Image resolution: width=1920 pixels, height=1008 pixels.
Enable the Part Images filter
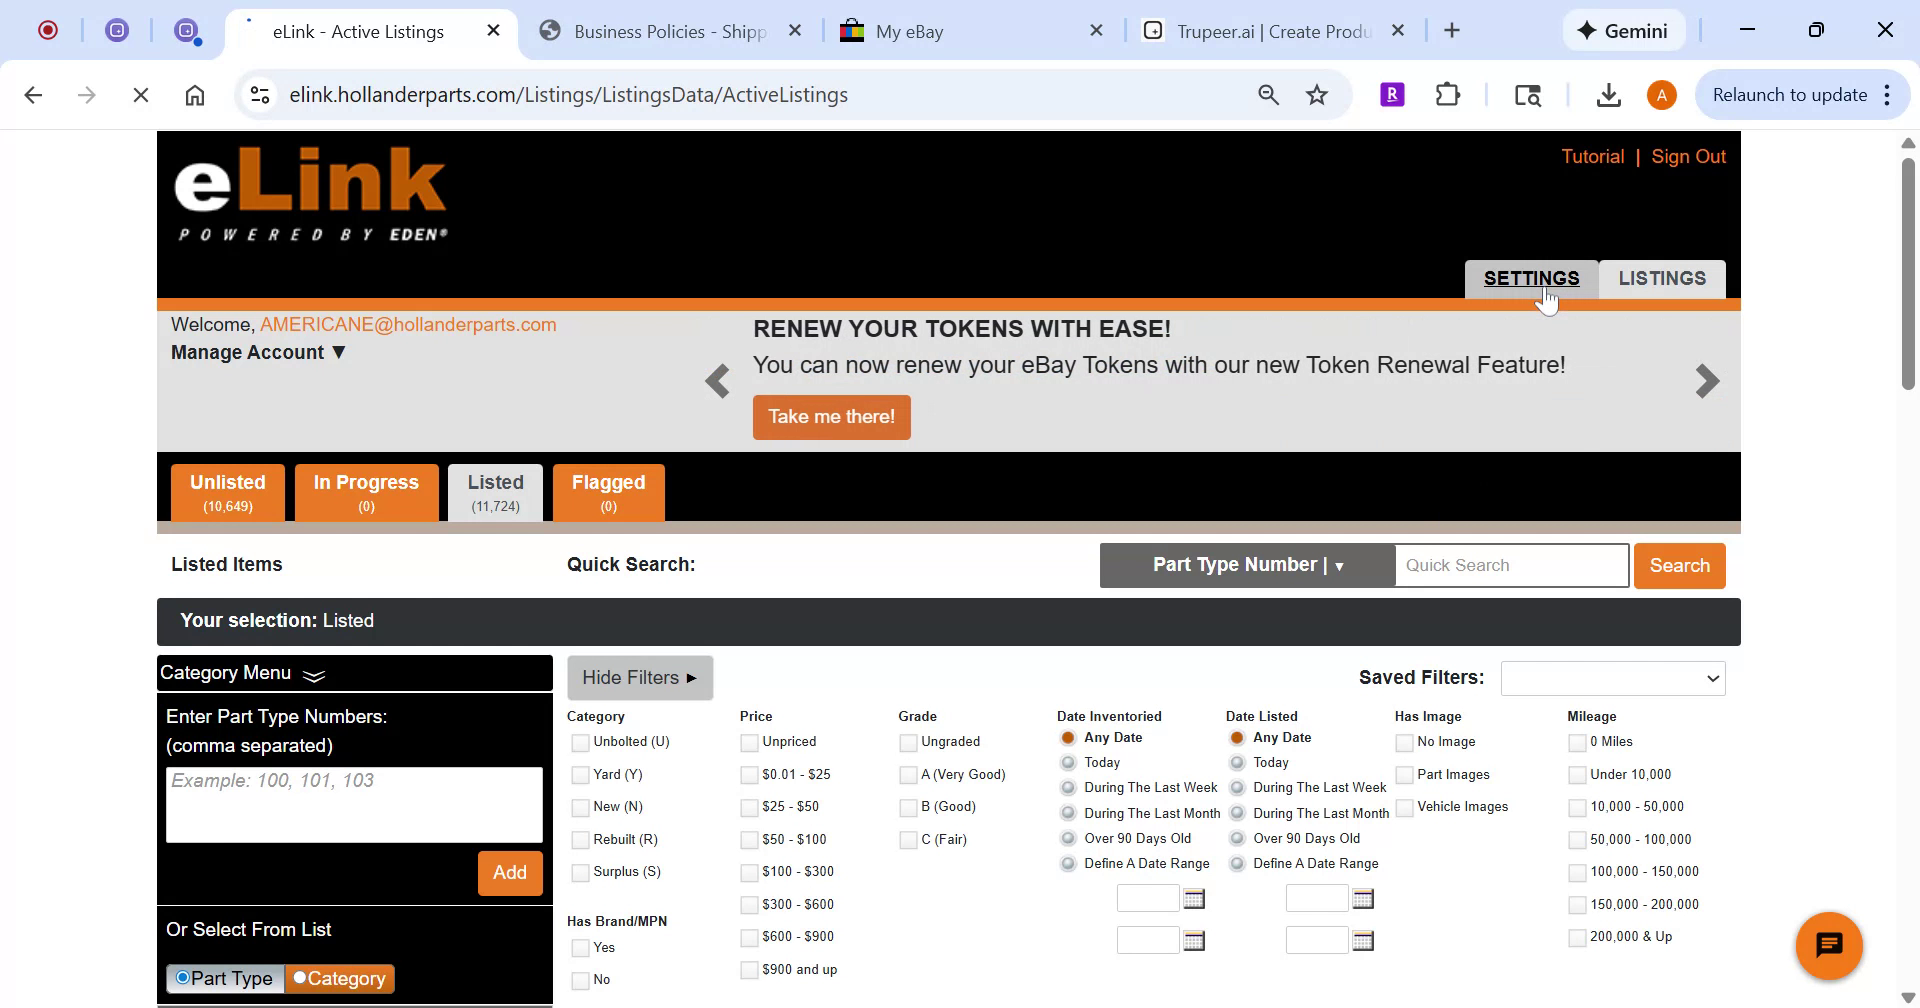tap(1403, 774)
